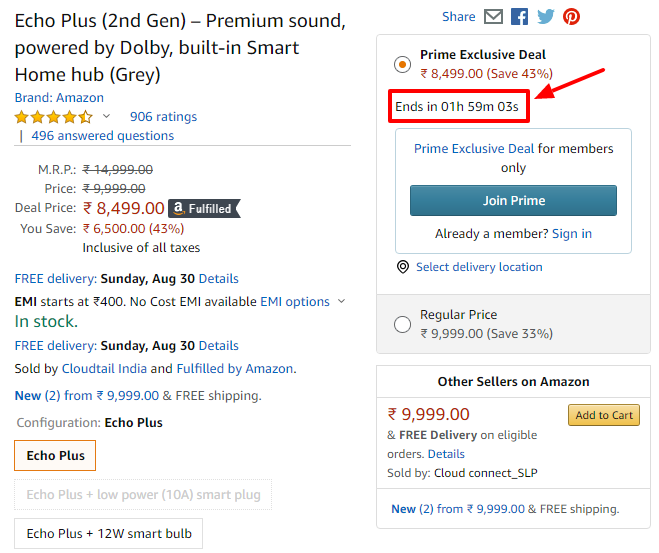Choose Echo Plus + low power smart plug
Screen dimensions: 659x553
143,495
